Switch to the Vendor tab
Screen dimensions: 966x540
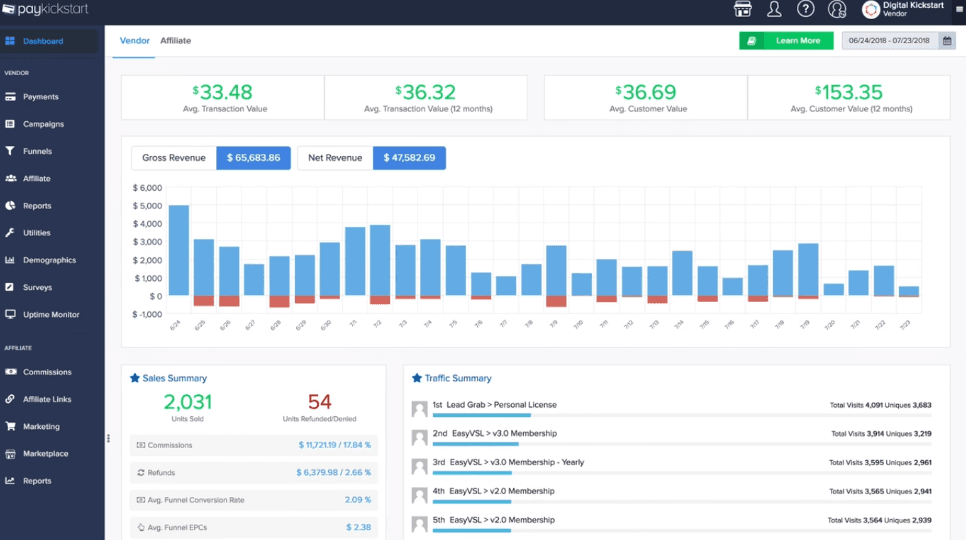[x=134, y=41]
